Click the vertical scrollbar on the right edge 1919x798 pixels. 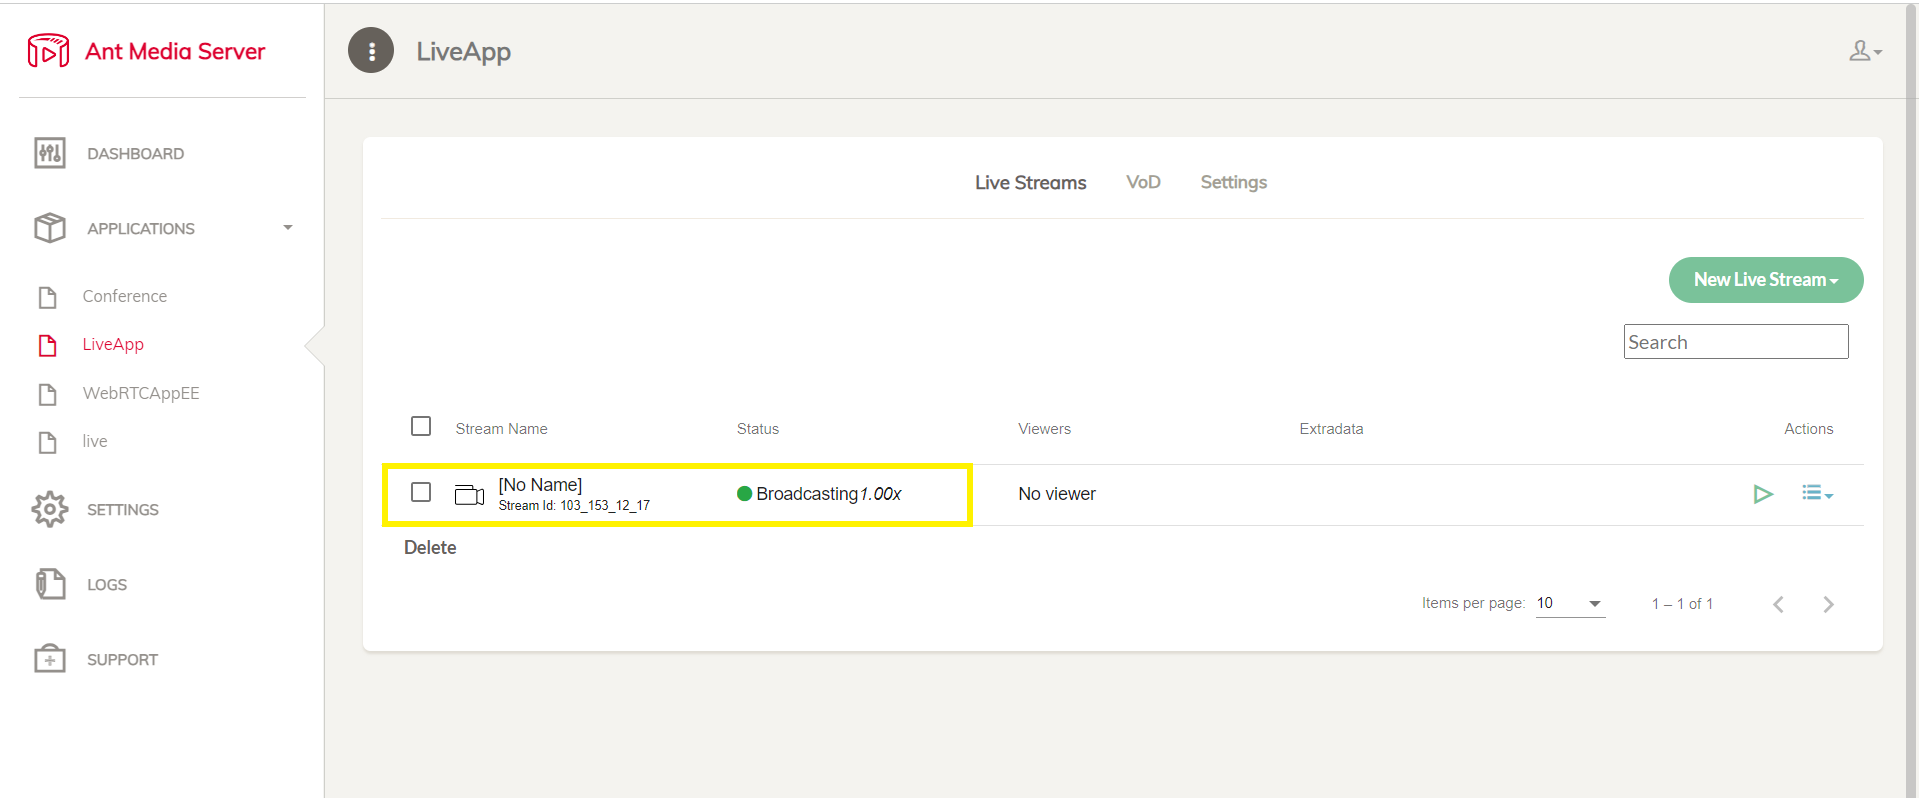click(x=1912, y=400)
